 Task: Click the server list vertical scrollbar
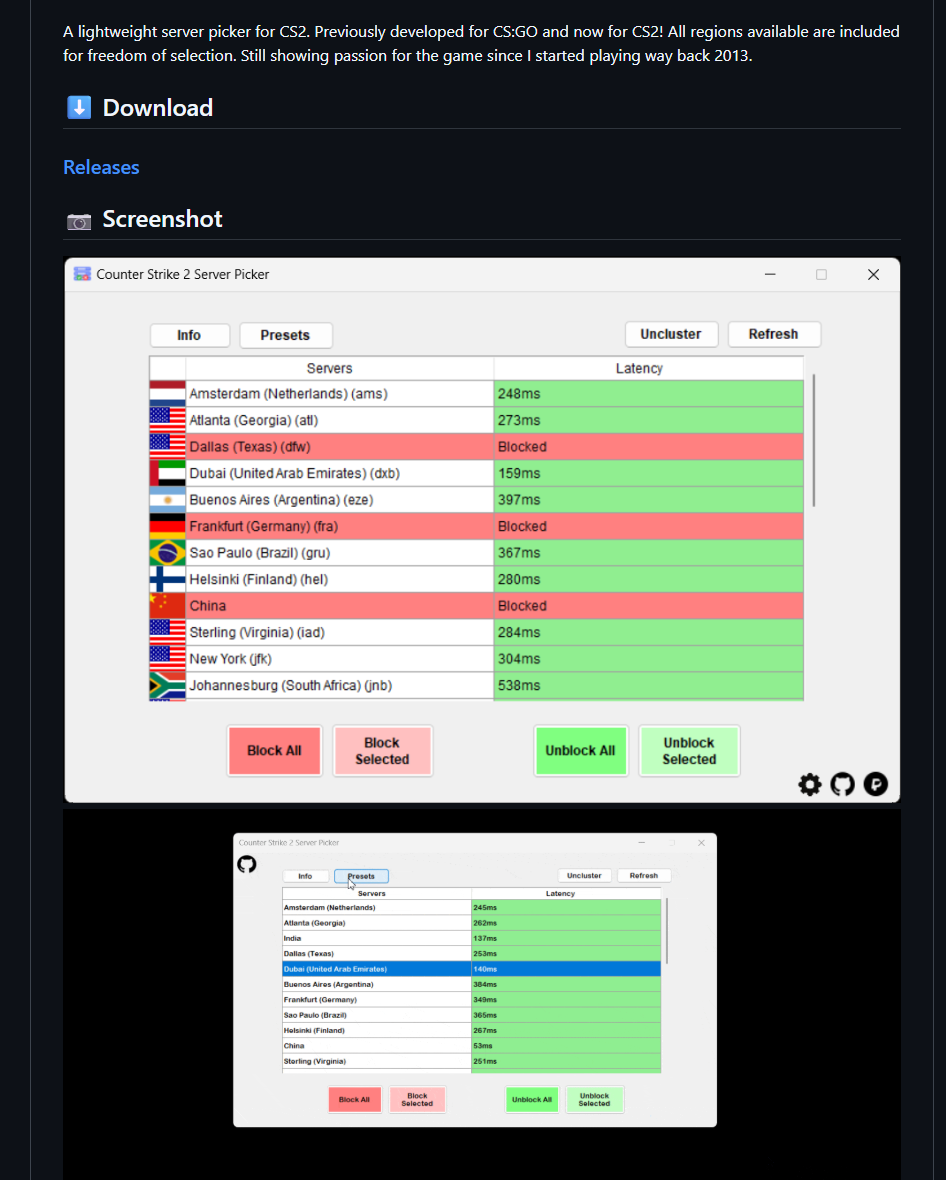point(814,440)
